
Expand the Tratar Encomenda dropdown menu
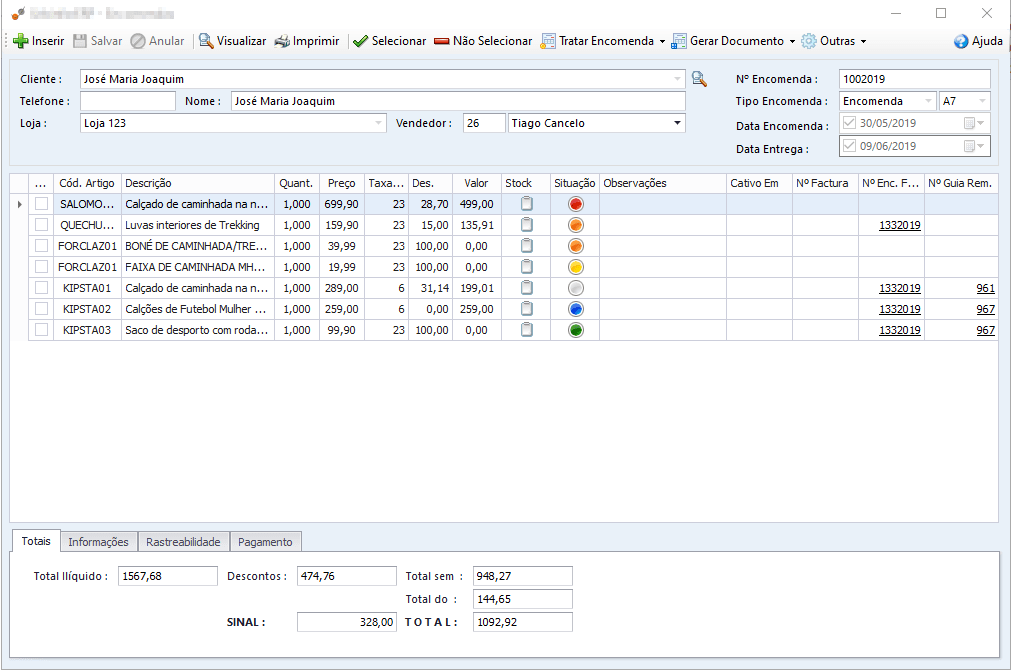point(662,42)
